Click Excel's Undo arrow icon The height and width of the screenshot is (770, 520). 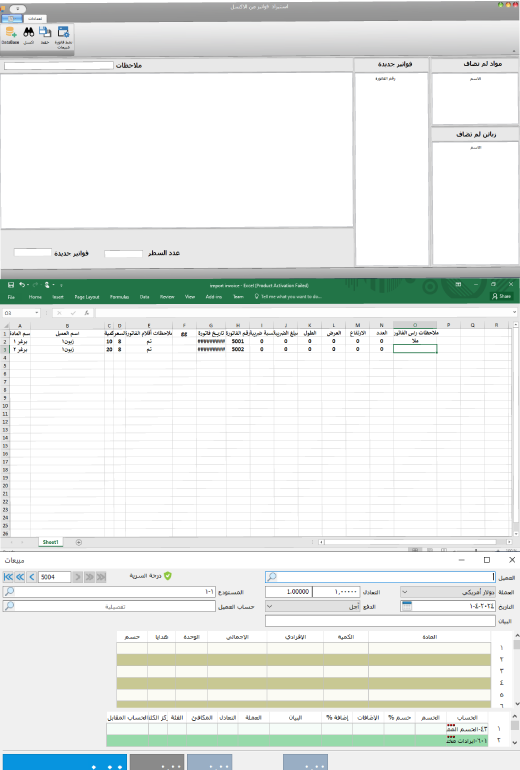[x=22, y=285]
